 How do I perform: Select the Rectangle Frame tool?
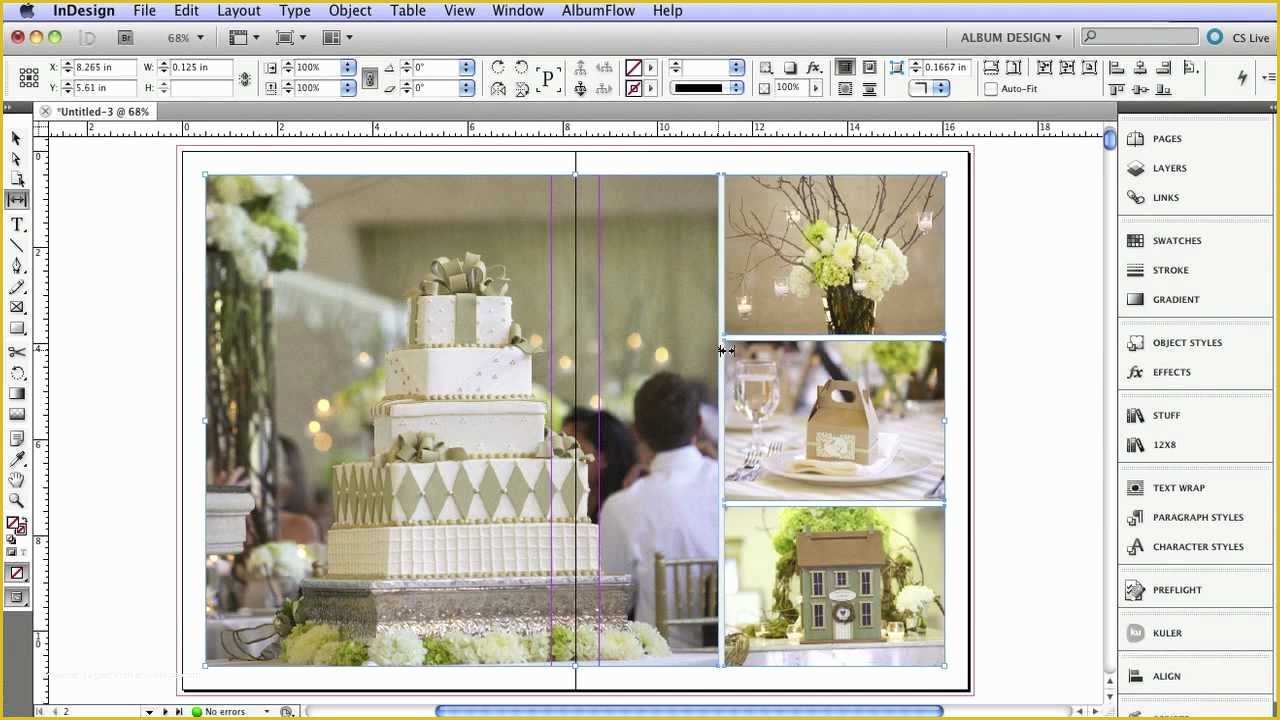click(17, 308)
